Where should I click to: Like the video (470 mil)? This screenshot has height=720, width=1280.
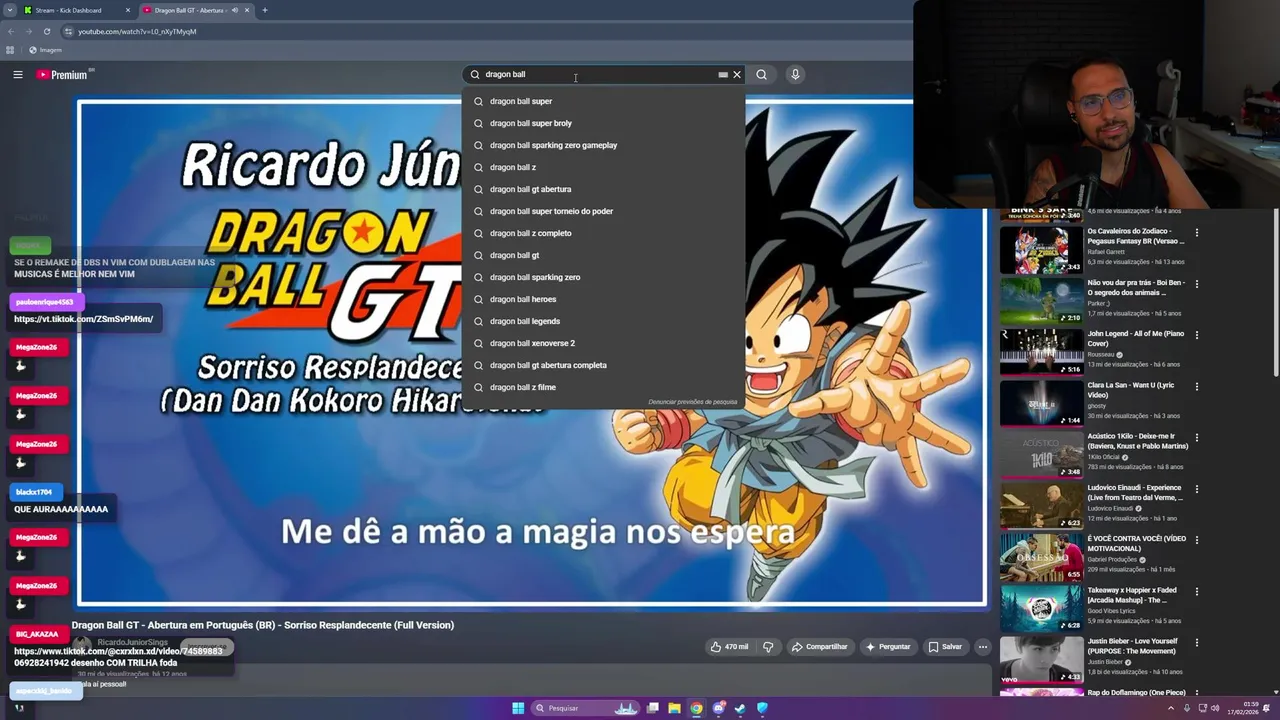729,647
